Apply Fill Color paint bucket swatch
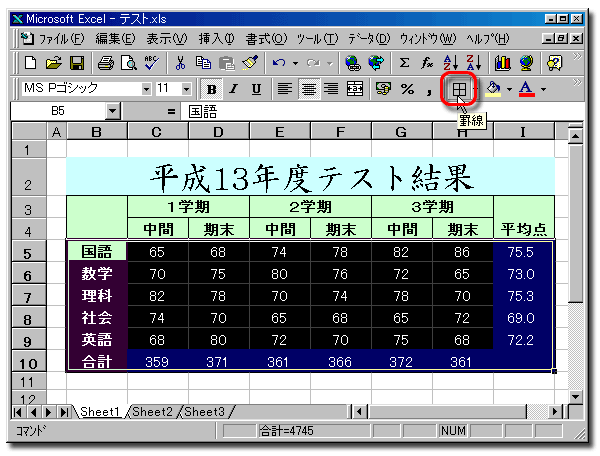 point(494,90)
